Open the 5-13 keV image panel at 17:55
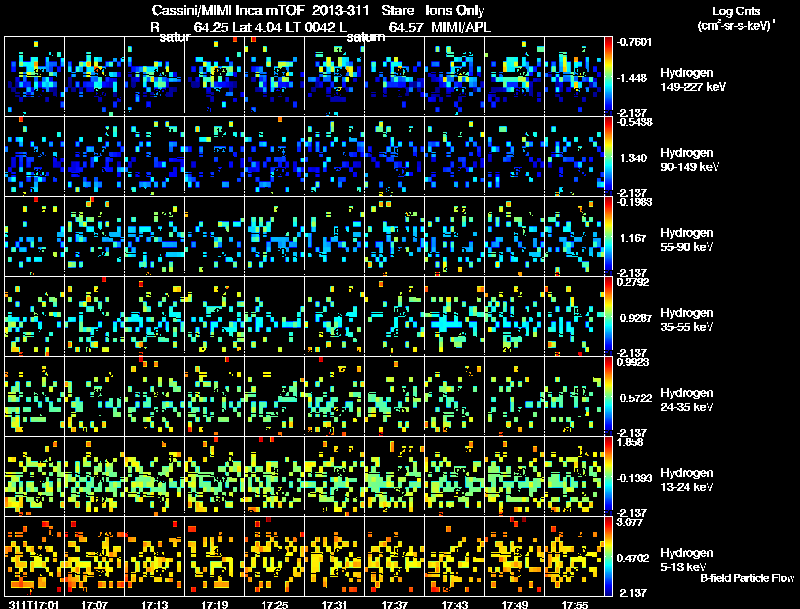This screenshot has width=800, height=609. [x=574, y=556]
